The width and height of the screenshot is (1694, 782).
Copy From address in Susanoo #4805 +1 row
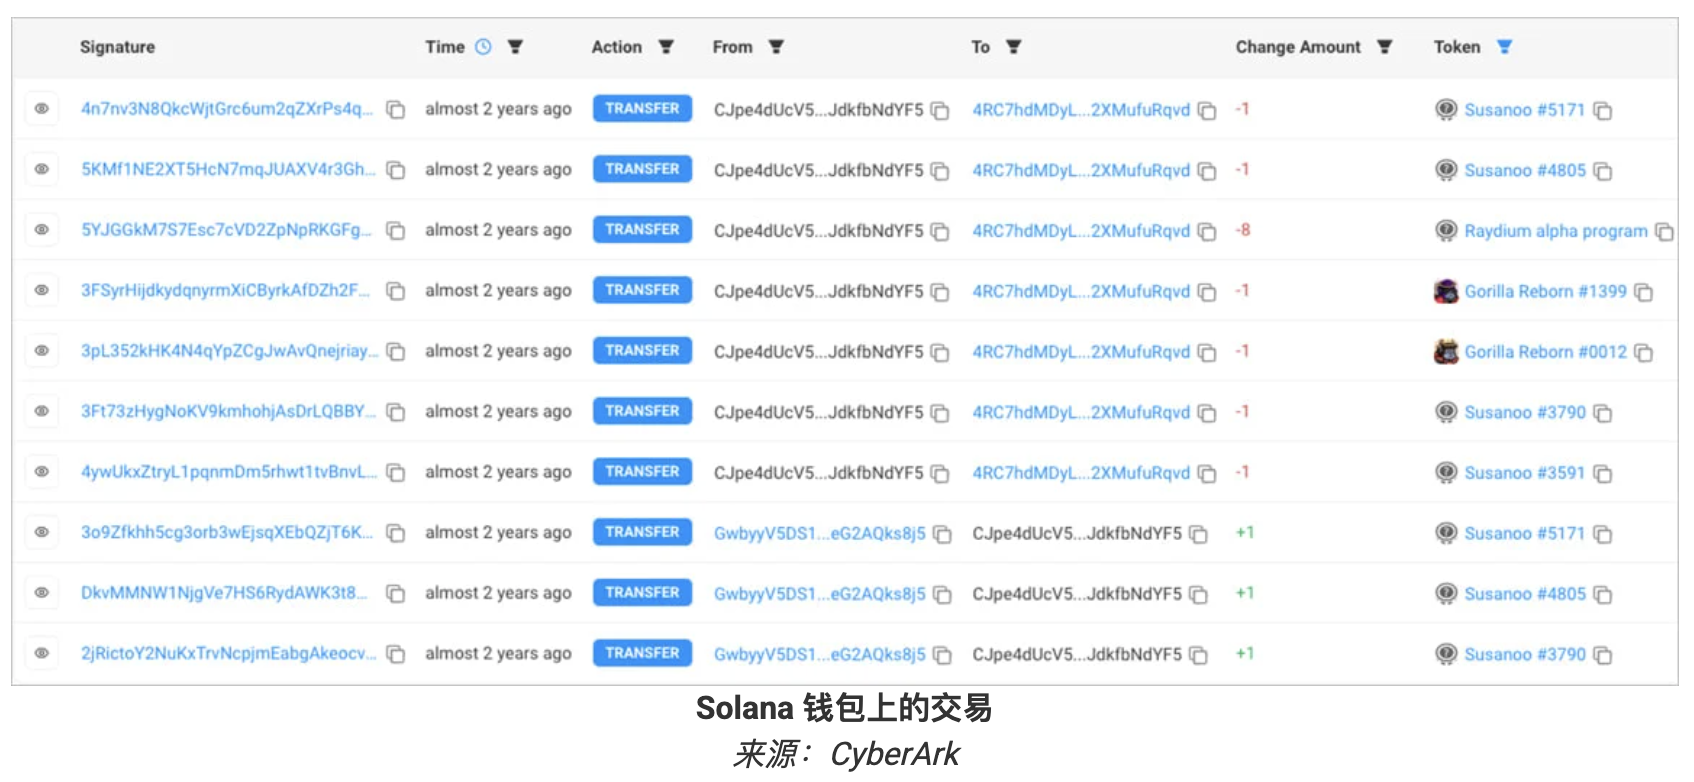click(942, 595)
